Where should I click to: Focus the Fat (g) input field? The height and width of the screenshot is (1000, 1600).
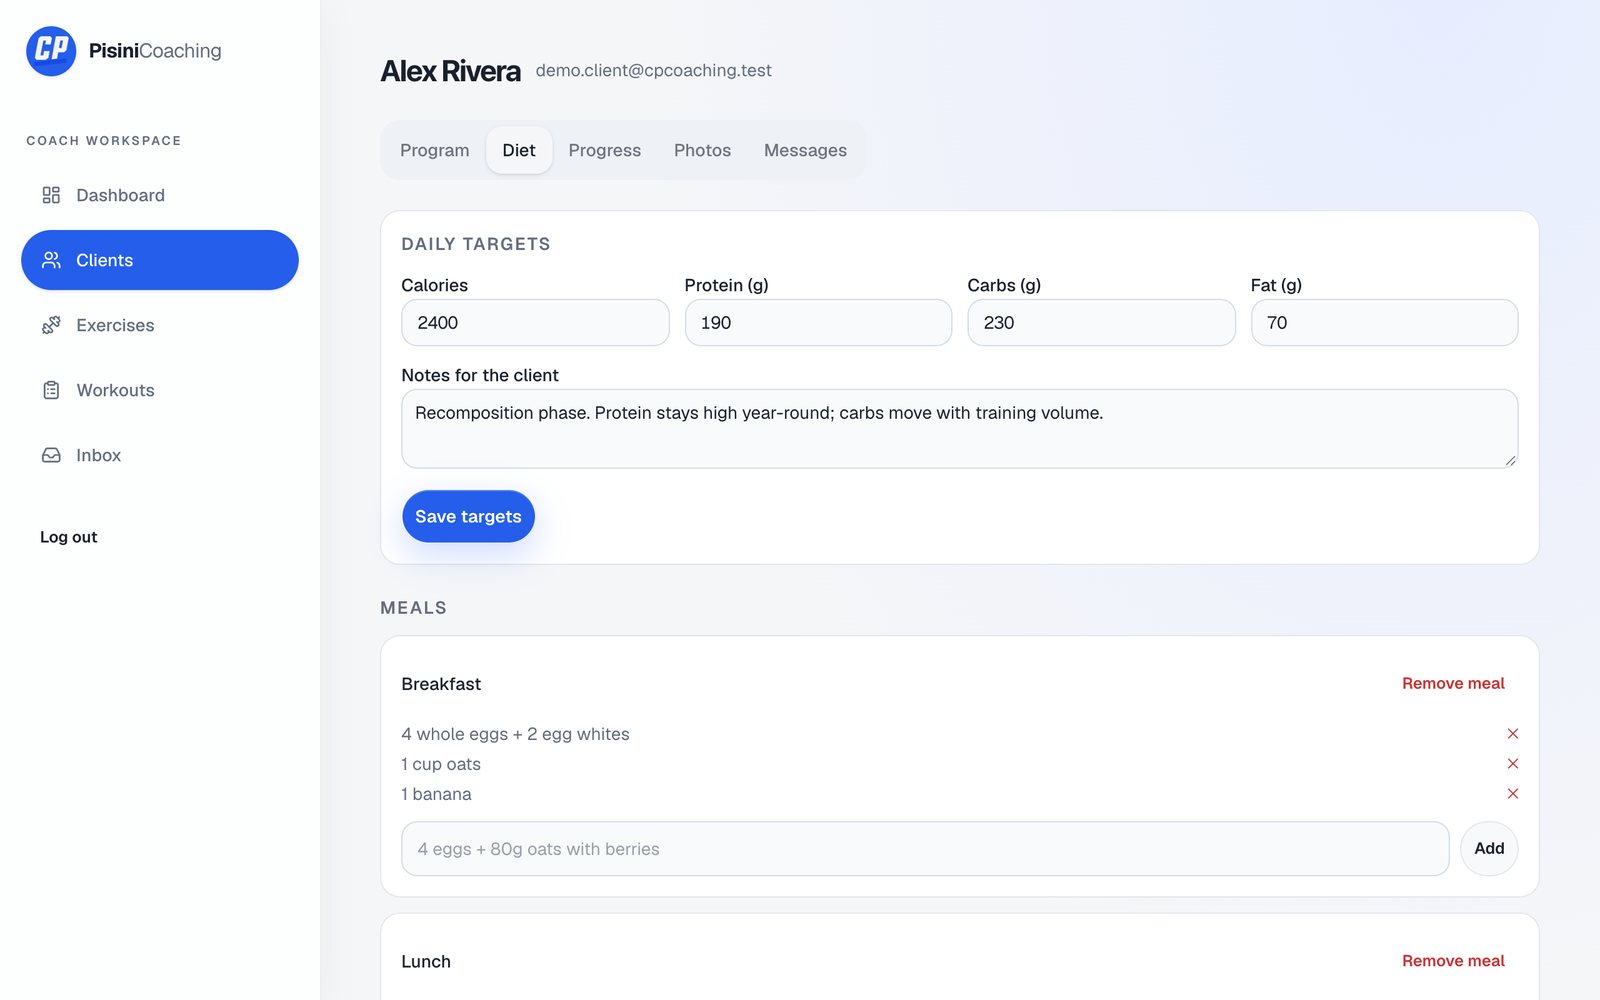tap(1384, 323)
